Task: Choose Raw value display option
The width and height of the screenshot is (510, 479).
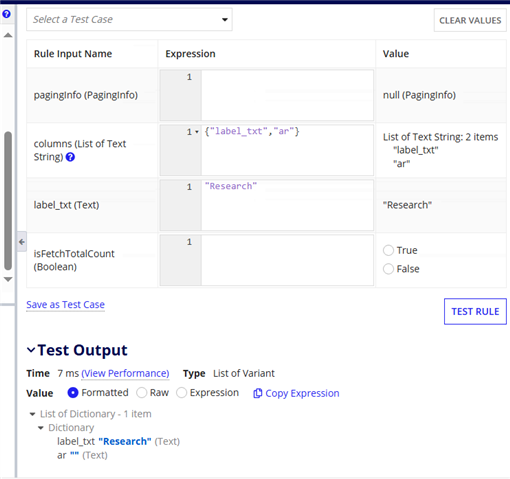Action: tap(142, 393)
